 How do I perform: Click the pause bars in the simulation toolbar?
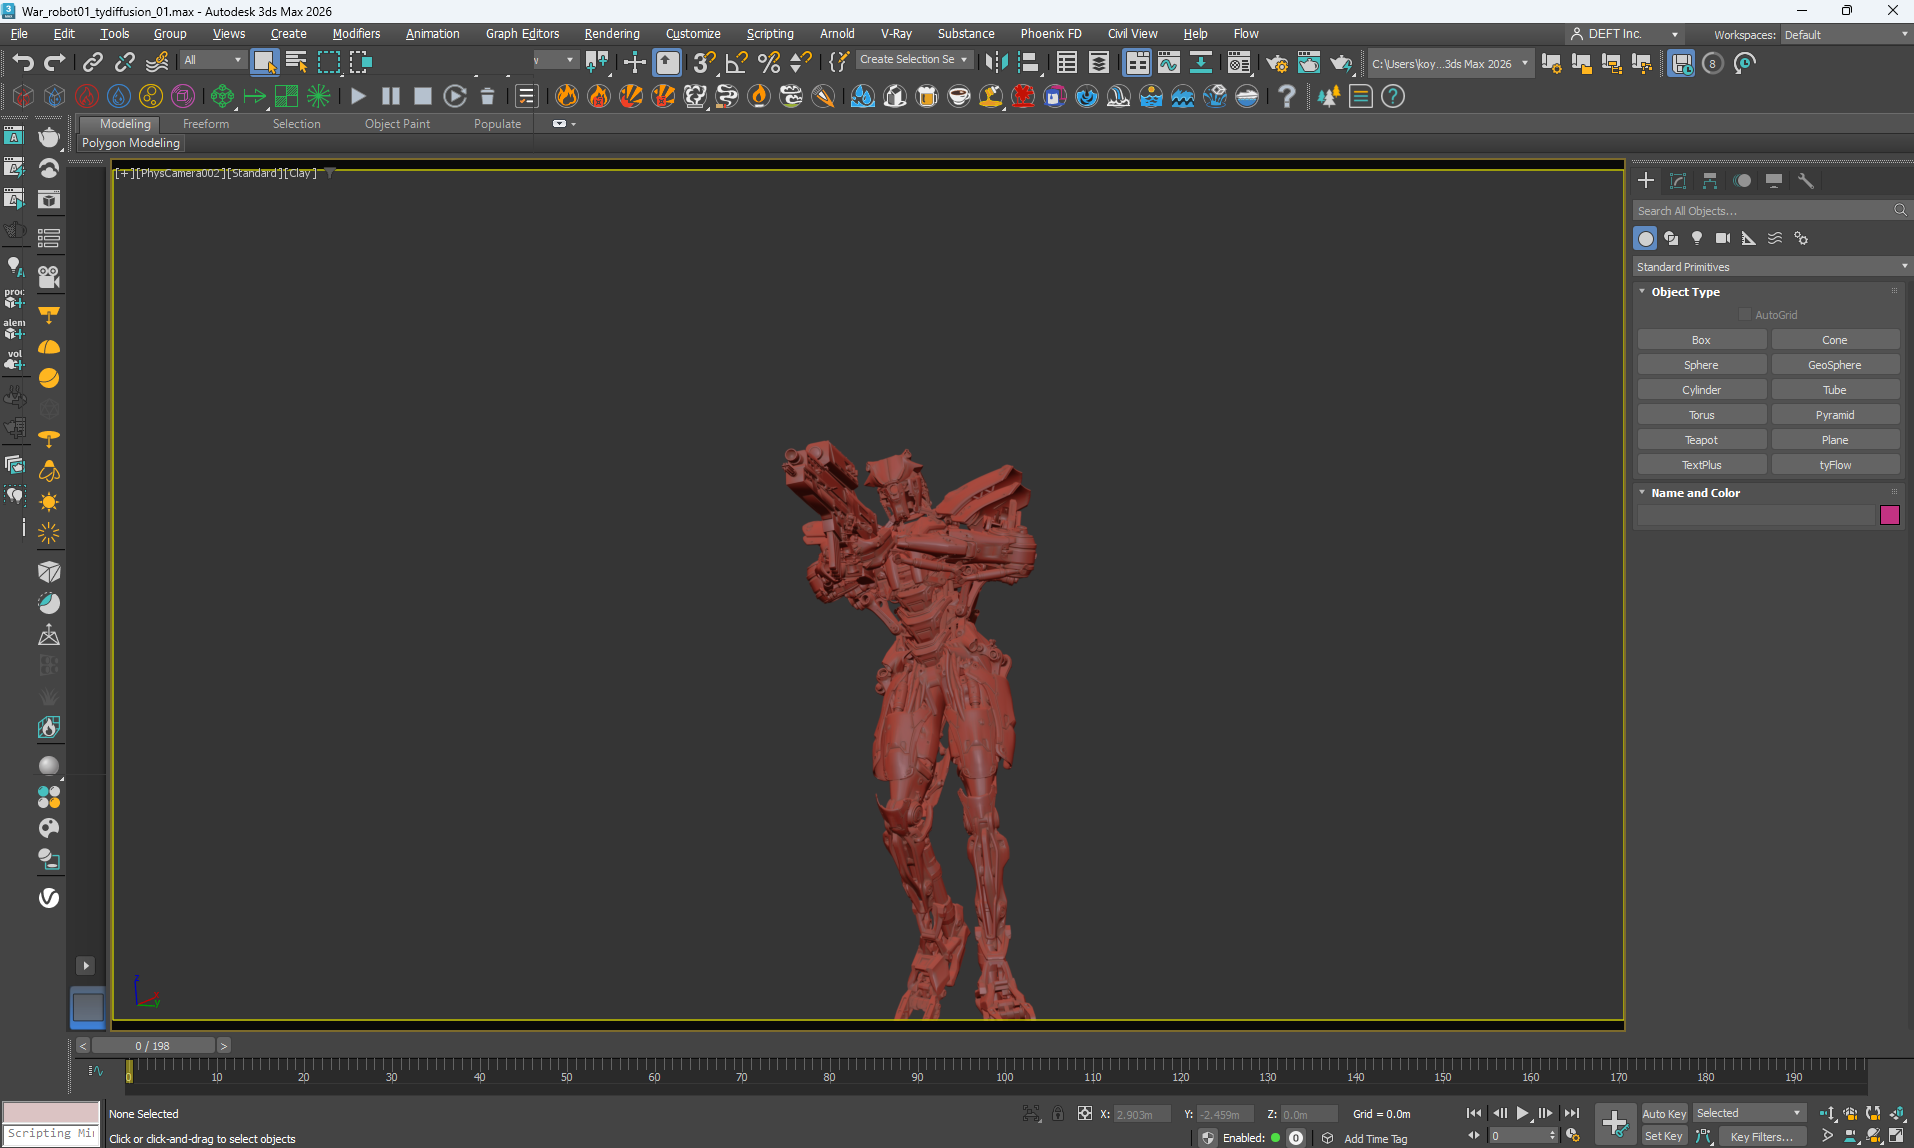pyautogui.click(x=391, y=96)
